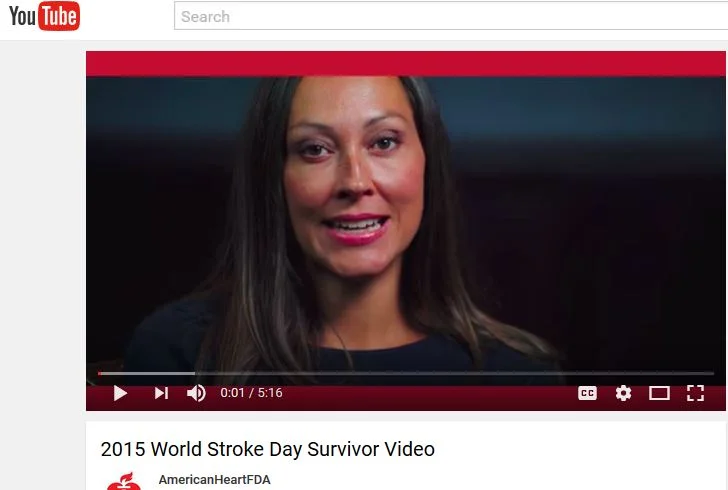This screenshot has width=728, height=490.
Task: Click the red start of the seek bar
Action: tap(99, 373)
